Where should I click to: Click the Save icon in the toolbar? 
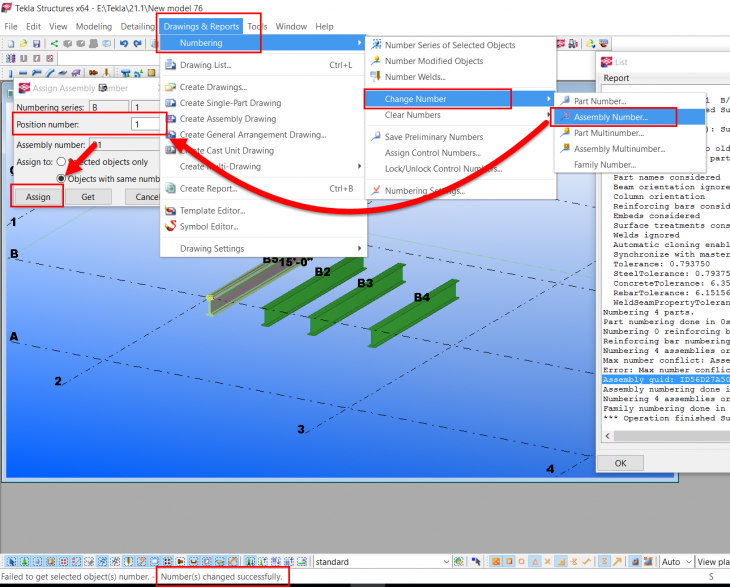coord(36,44)
